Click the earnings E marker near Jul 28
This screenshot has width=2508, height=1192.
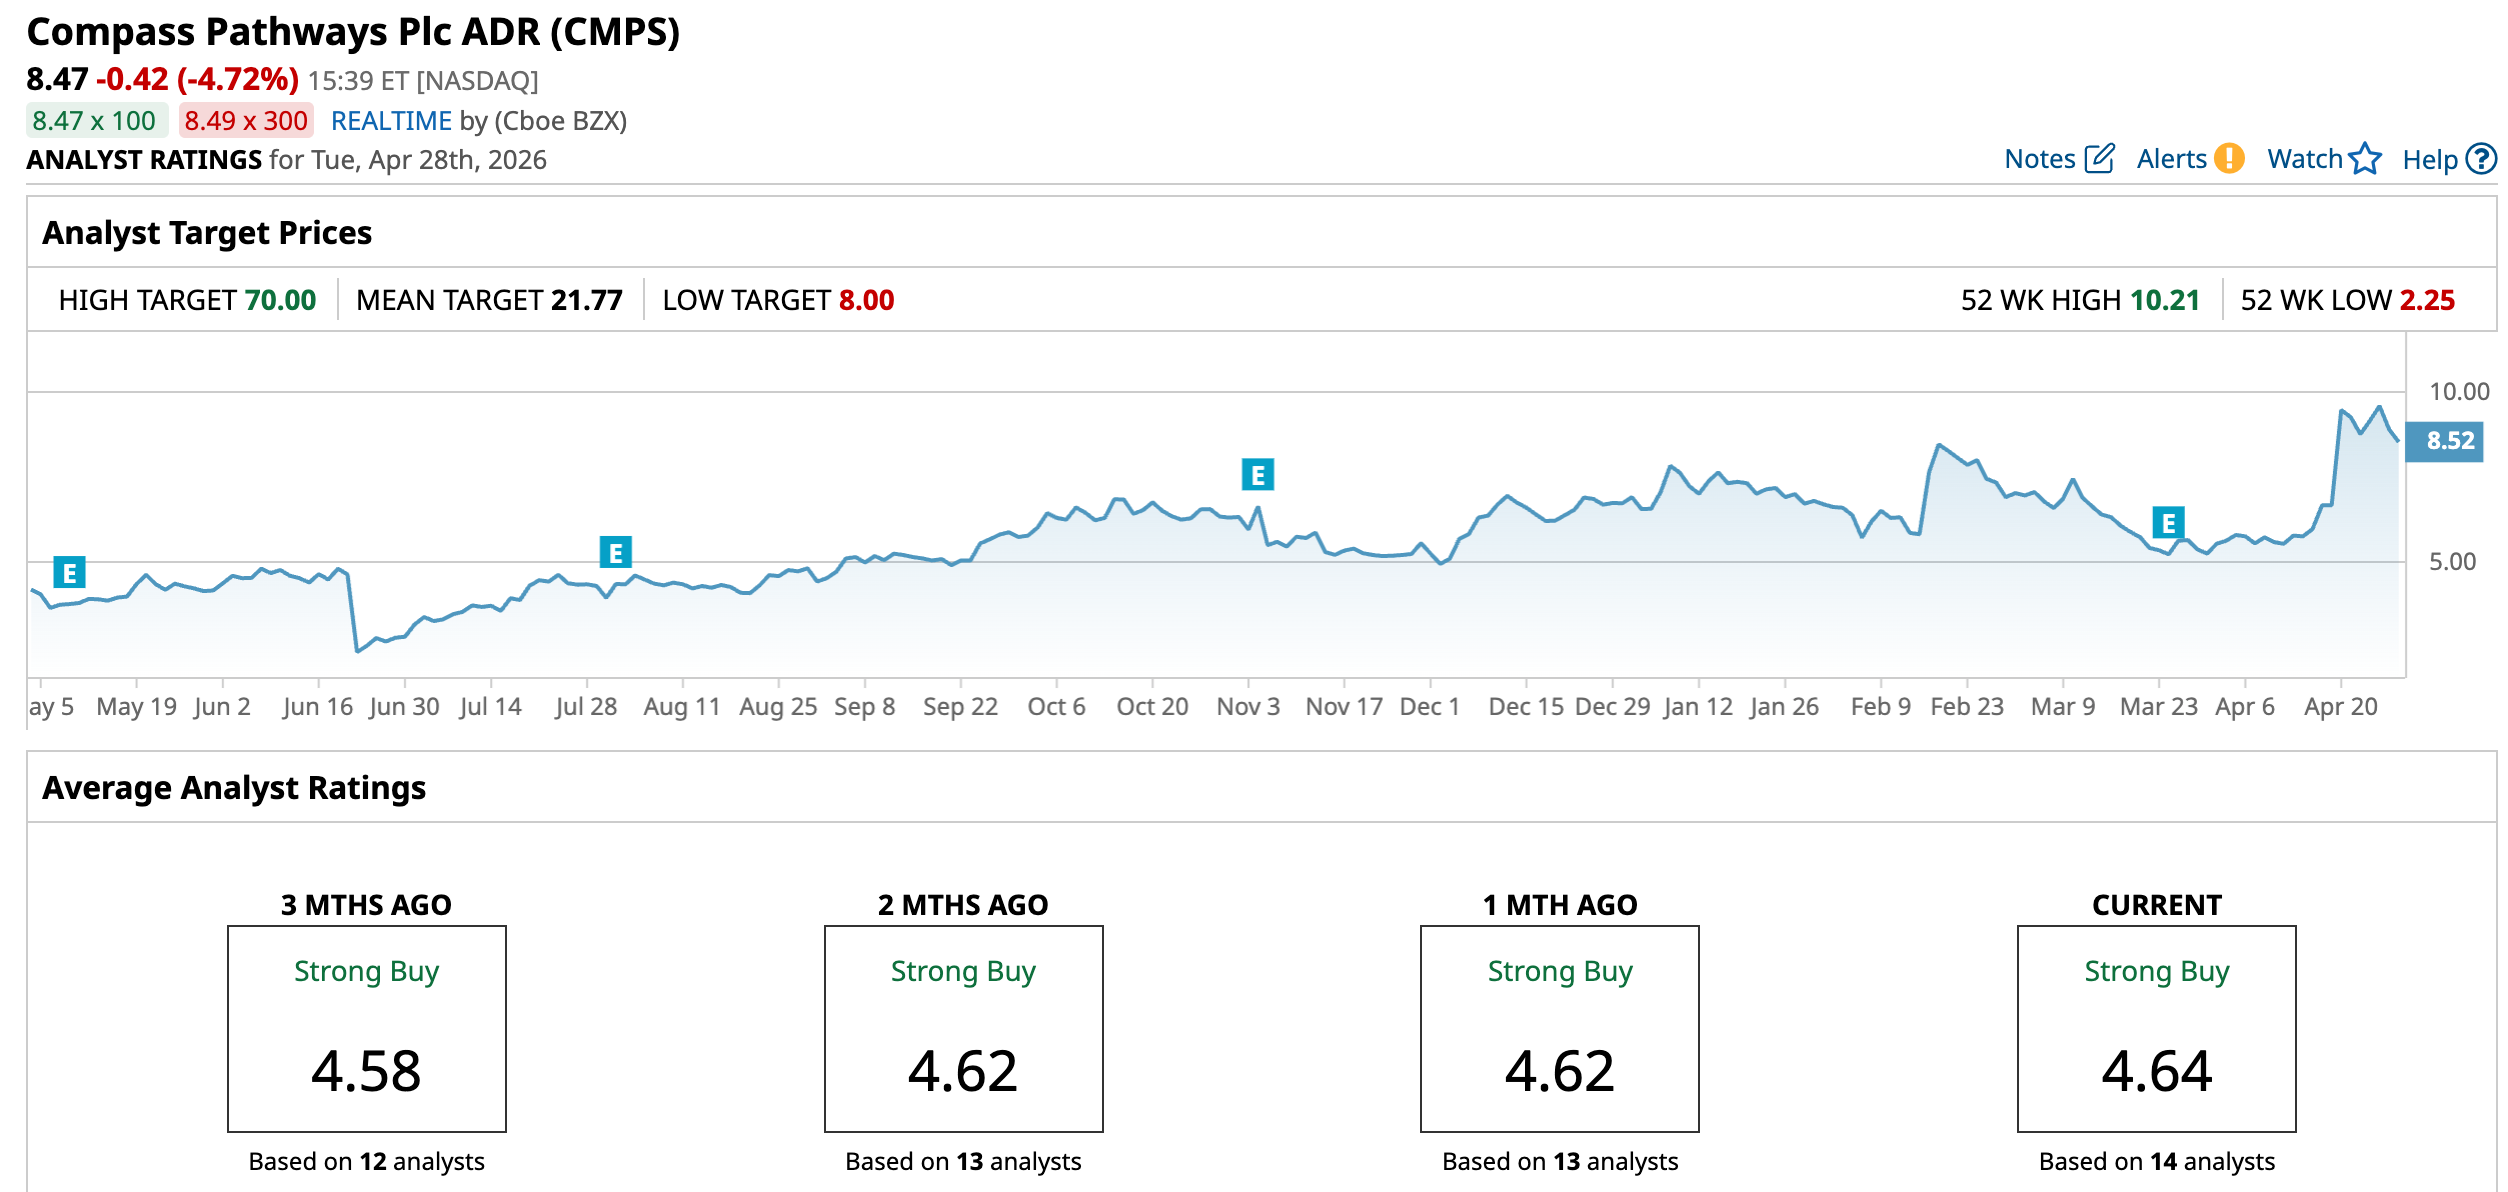615,552
